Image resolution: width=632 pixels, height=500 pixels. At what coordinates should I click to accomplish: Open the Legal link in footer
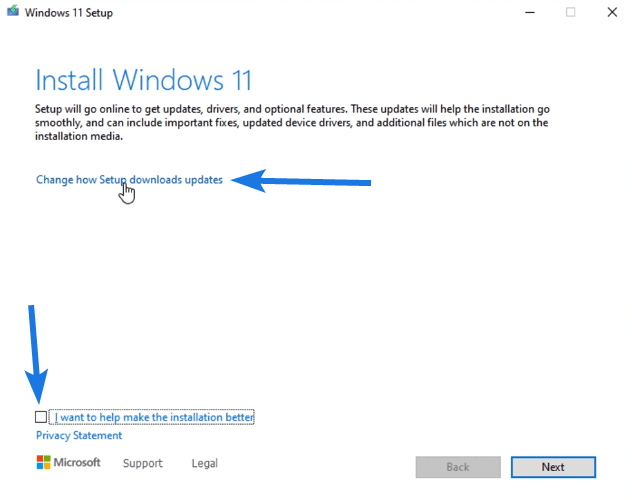(204, 463)
